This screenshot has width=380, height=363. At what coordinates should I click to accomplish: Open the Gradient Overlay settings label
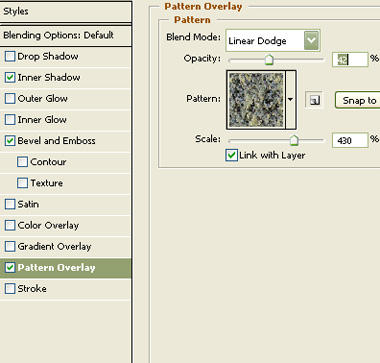tap(54, 246)
